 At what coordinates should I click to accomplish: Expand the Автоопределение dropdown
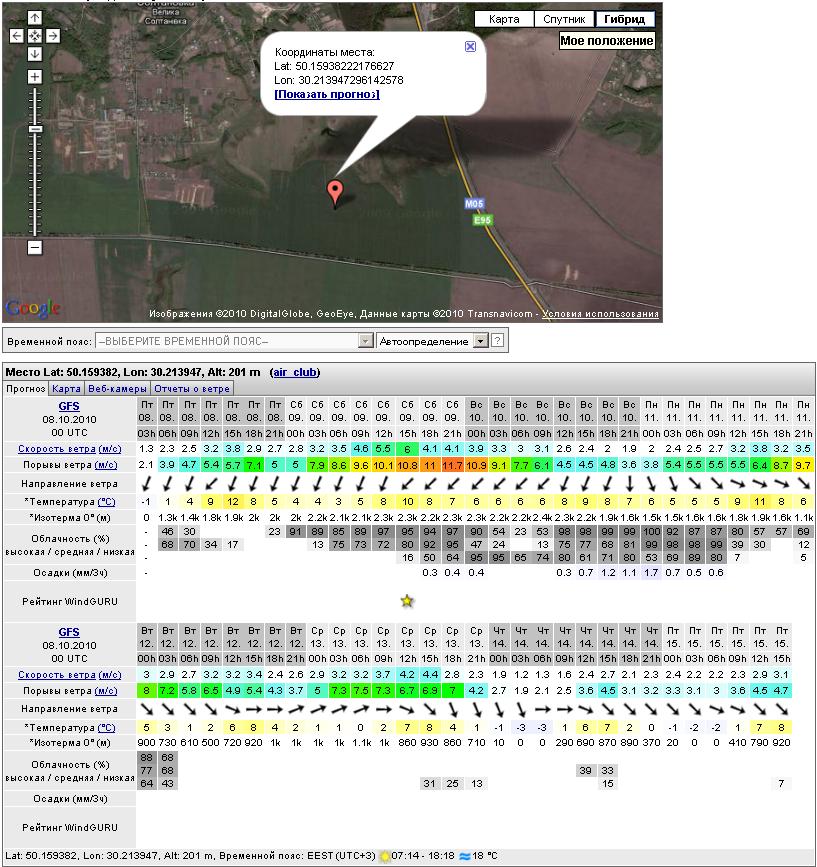[480, 341]
